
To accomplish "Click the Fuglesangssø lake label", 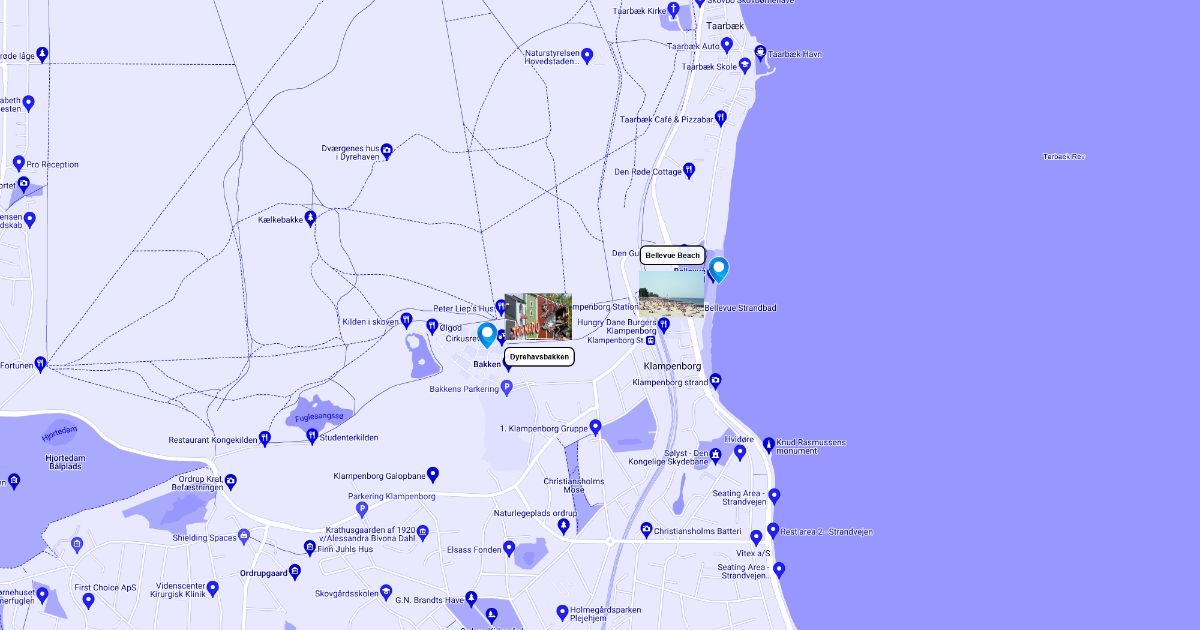I will (320, 416).
